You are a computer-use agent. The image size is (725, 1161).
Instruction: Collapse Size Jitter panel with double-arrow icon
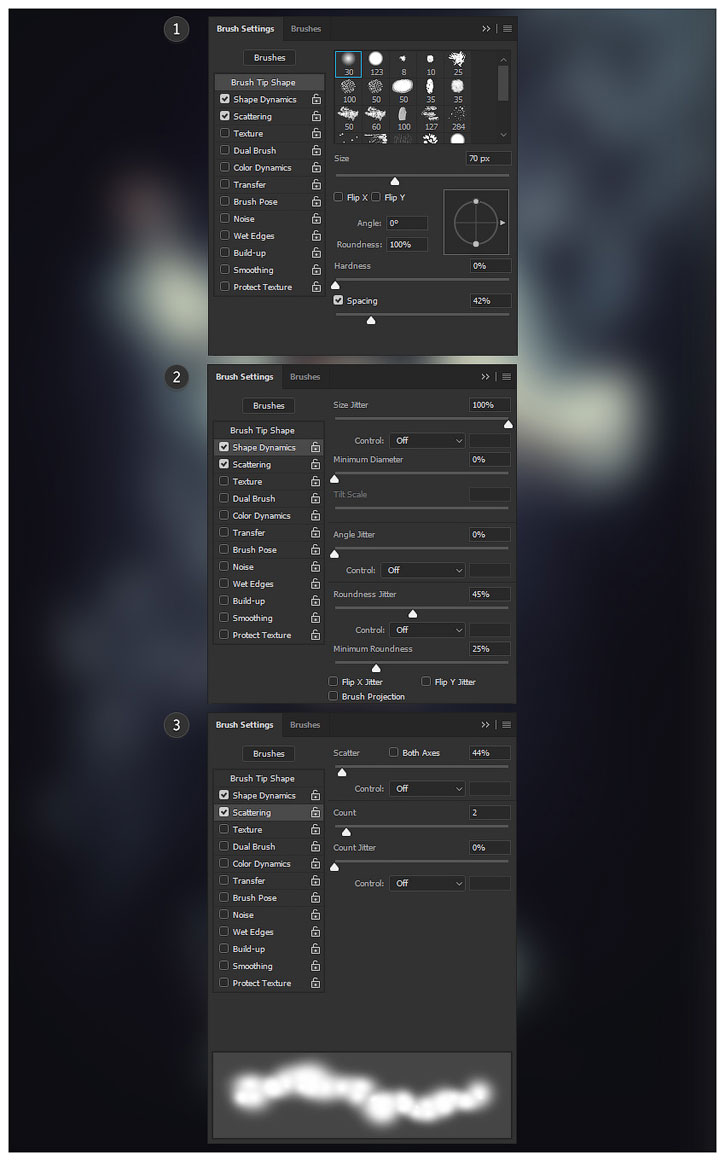(x=486, y=377)
